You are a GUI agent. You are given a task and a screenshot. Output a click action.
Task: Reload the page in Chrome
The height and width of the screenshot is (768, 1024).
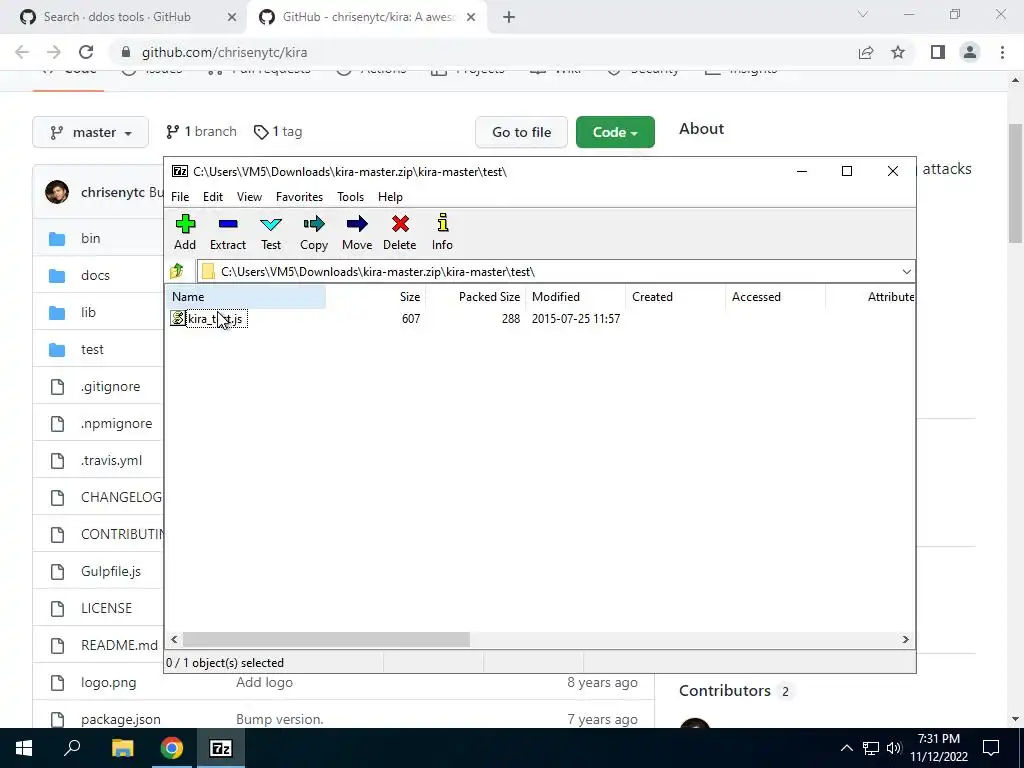pyautogui.click(x=86, y=52)
